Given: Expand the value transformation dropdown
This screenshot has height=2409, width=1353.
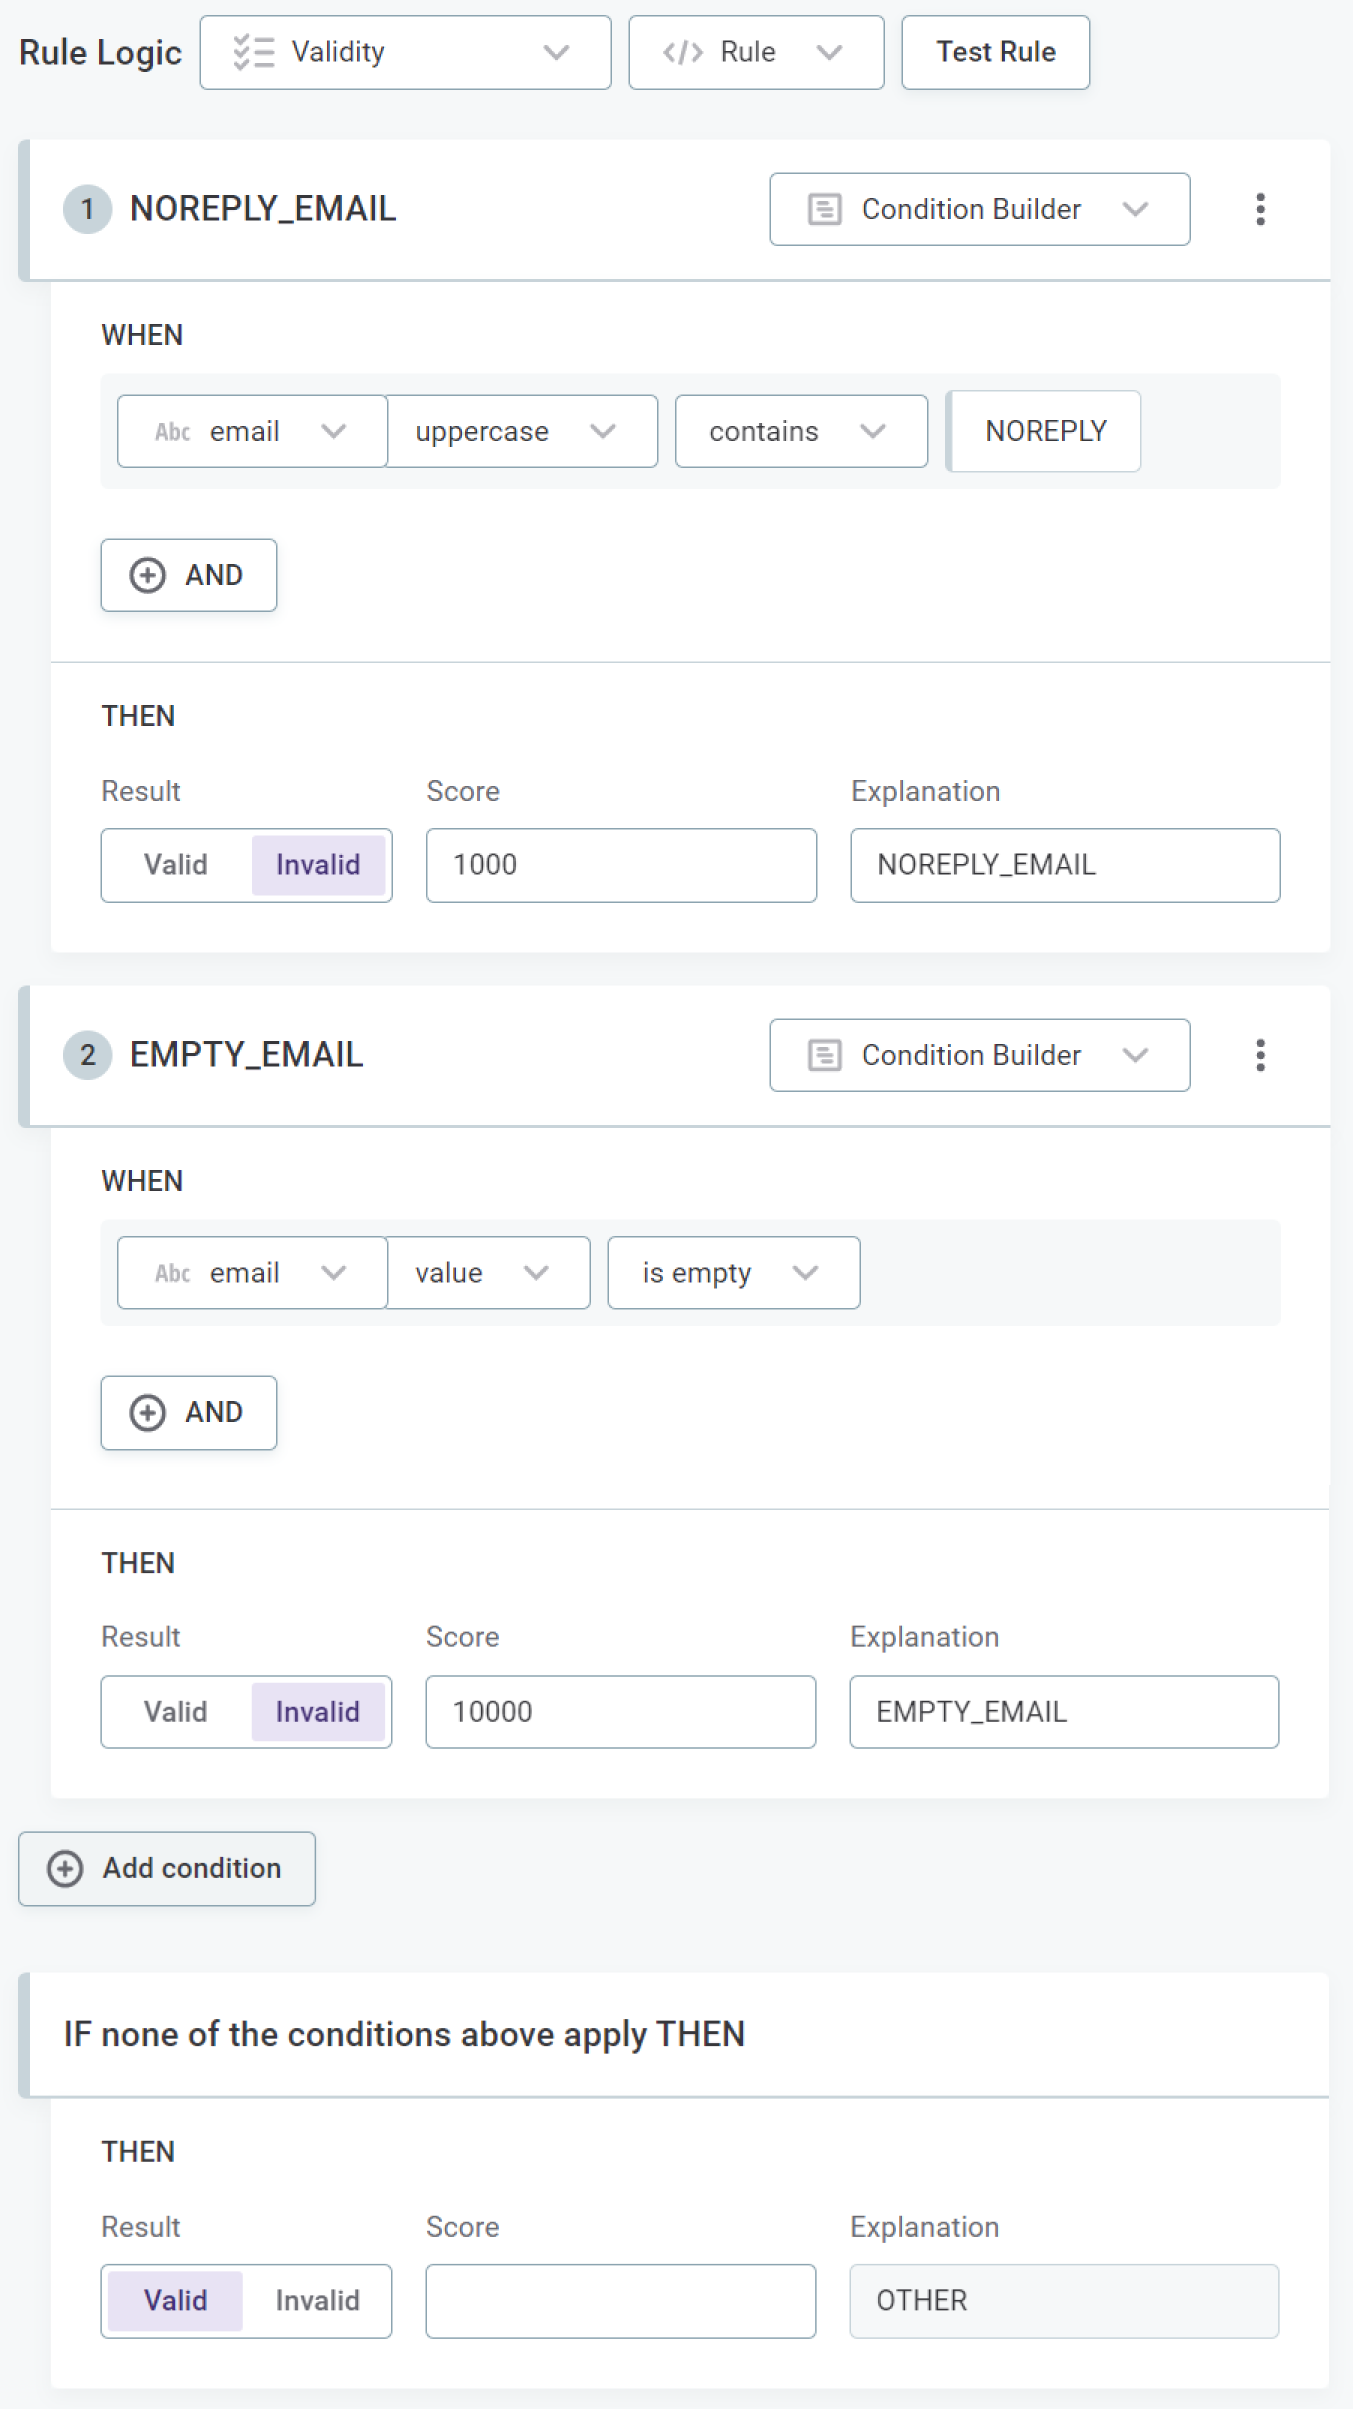Looking at the screenshot, I should tap(488, 1273).
